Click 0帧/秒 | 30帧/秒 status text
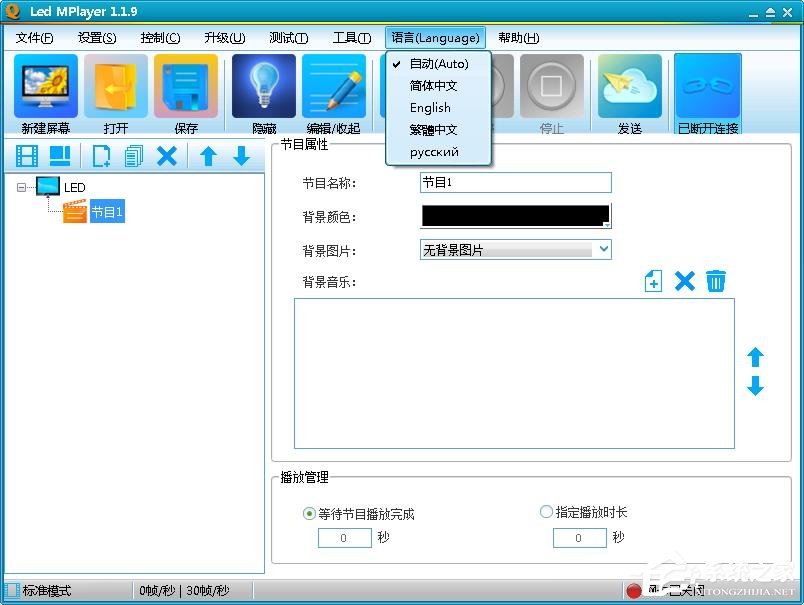Screen dimensions: 804x605 pos(185,591)
